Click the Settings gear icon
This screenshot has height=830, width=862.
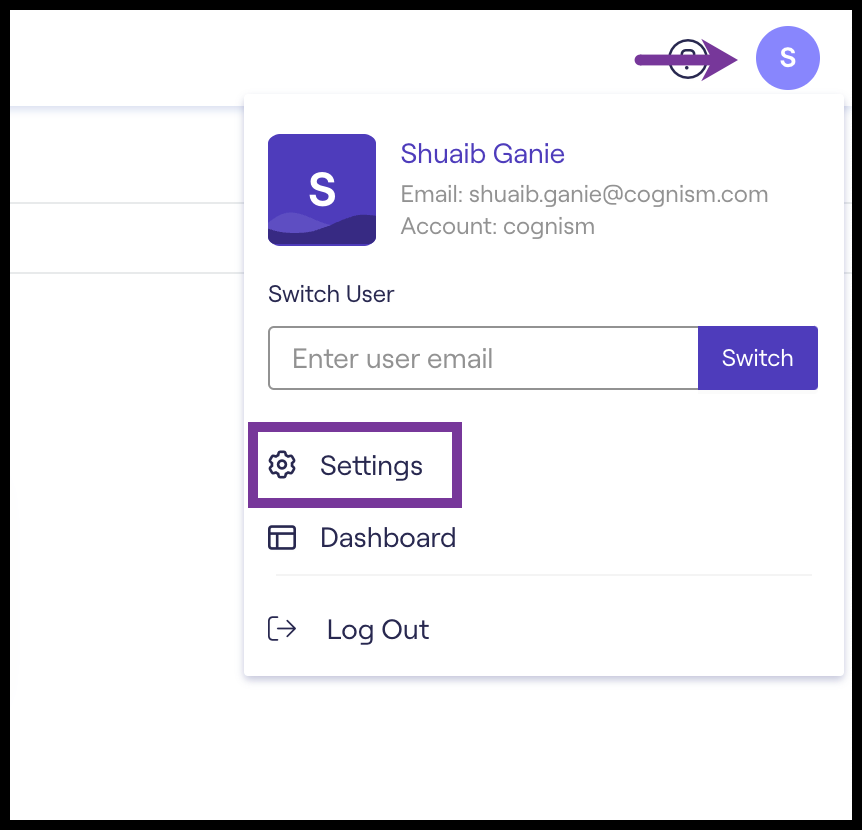click(x=282, y=465)
